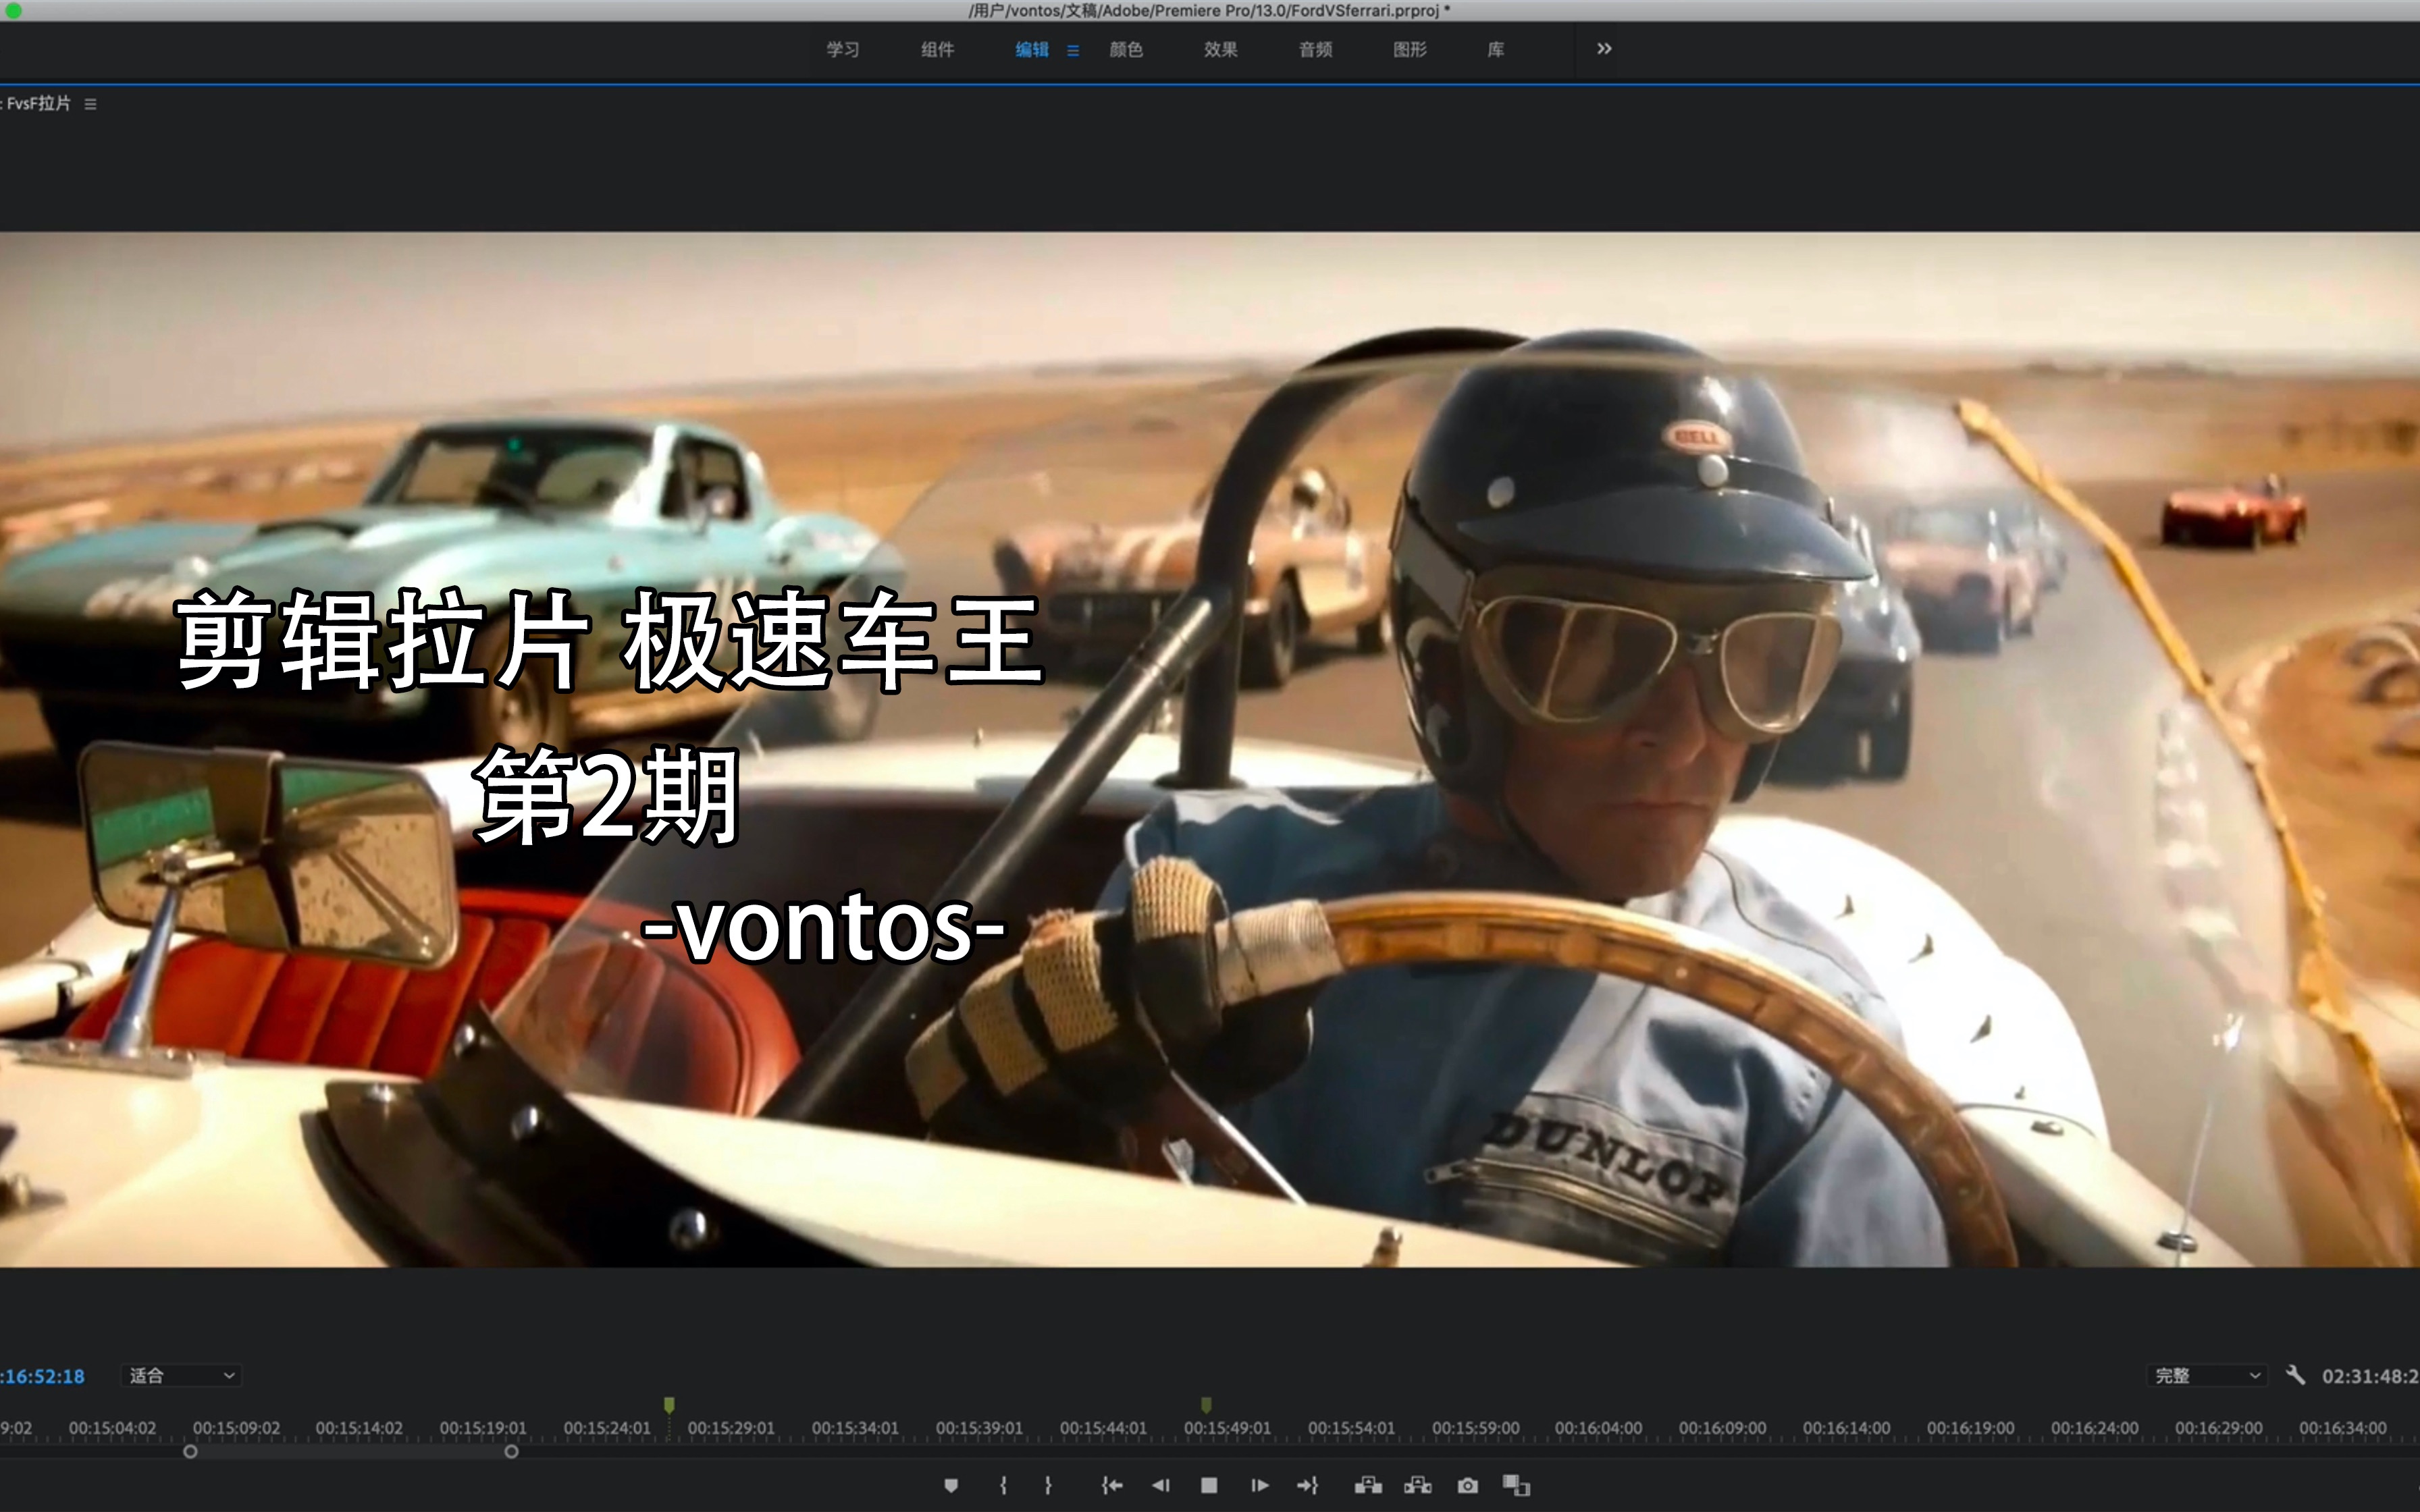Screen dimensions: 2420x1512
Task: Click left handle of ruler zoom scrollbar
Action: pyautogui.click(x=190, y=1451)
